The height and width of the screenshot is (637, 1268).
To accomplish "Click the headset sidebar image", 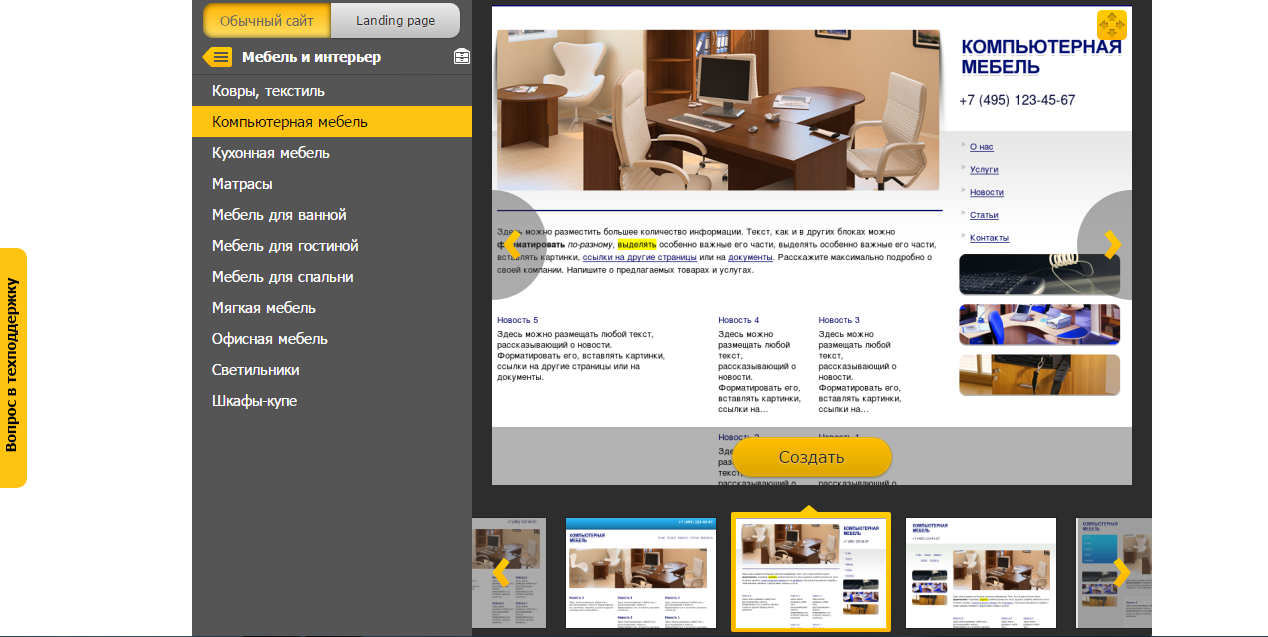I will pos(1039,274).
